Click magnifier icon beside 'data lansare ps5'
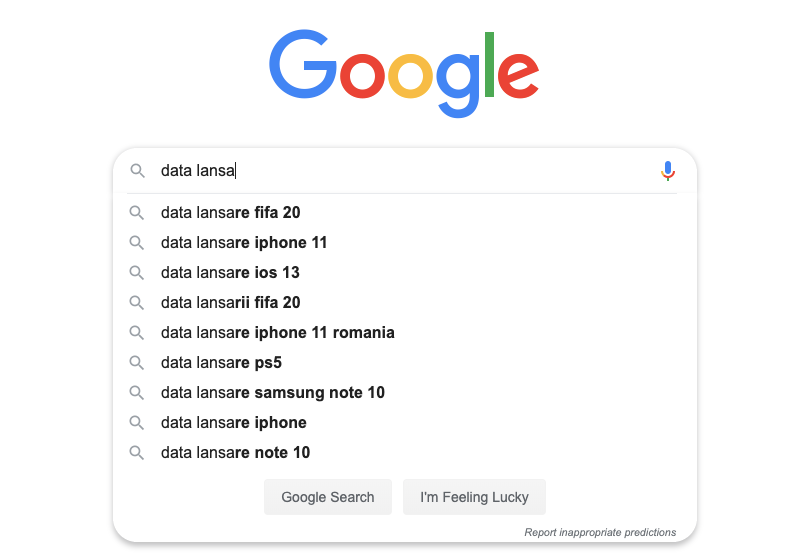Screen dimensions: 798x556 (137, 362)
